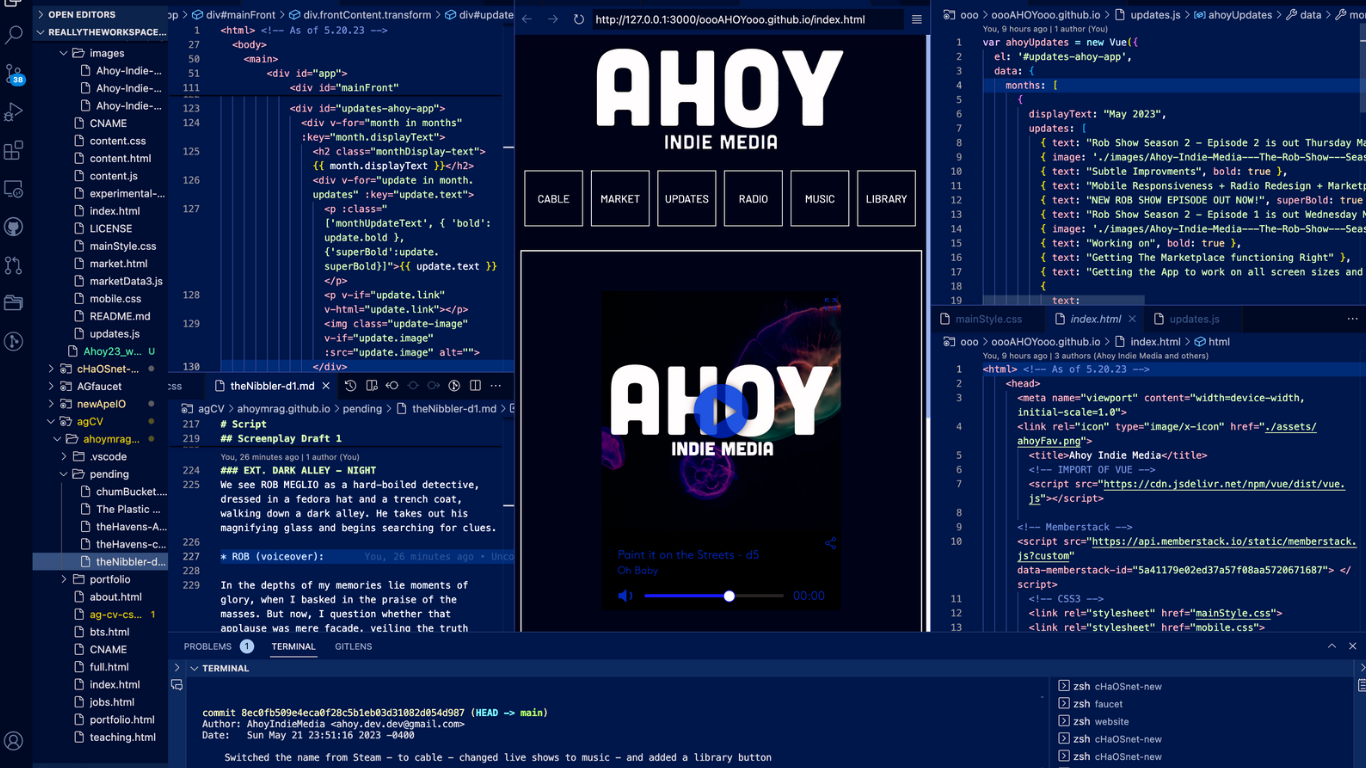The image size is (1366, 768).
Task: Click the browser URL address field
Action: tap(746, 19)
